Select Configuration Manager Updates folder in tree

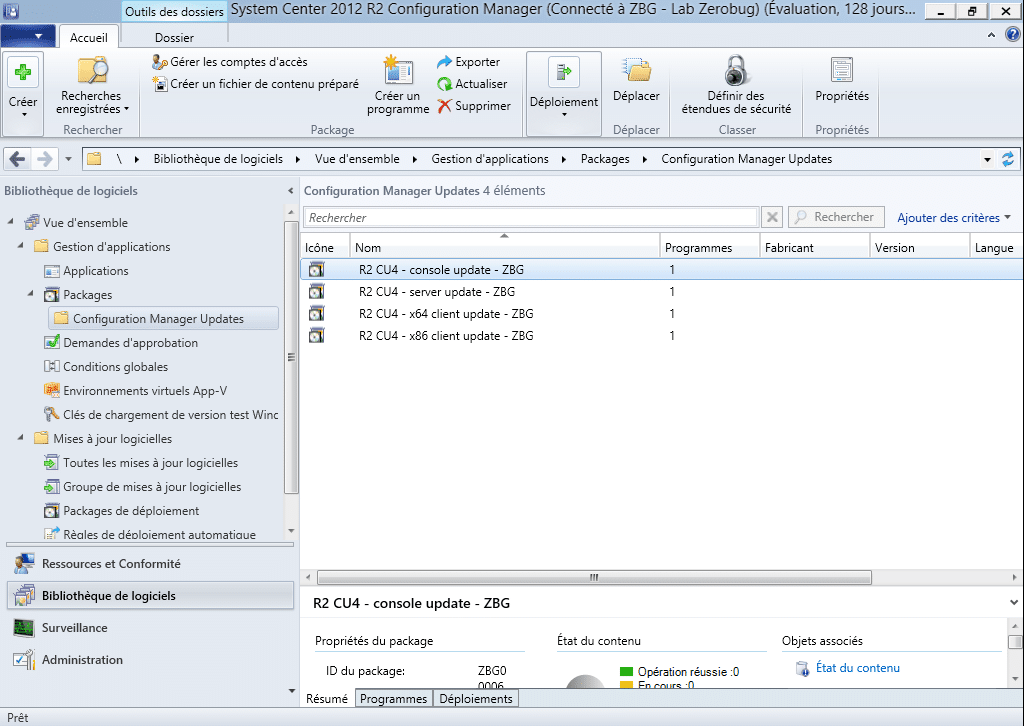(x=163, y=319)
